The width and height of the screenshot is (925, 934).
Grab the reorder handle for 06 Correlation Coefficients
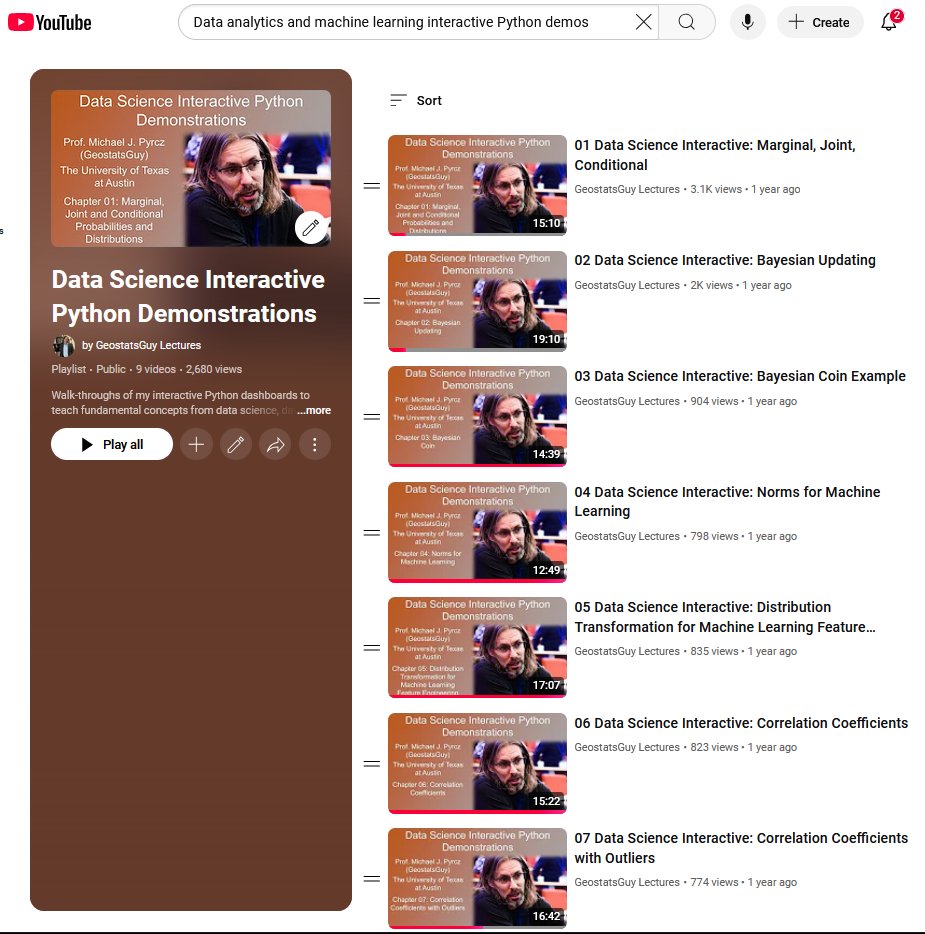(372, 764)
